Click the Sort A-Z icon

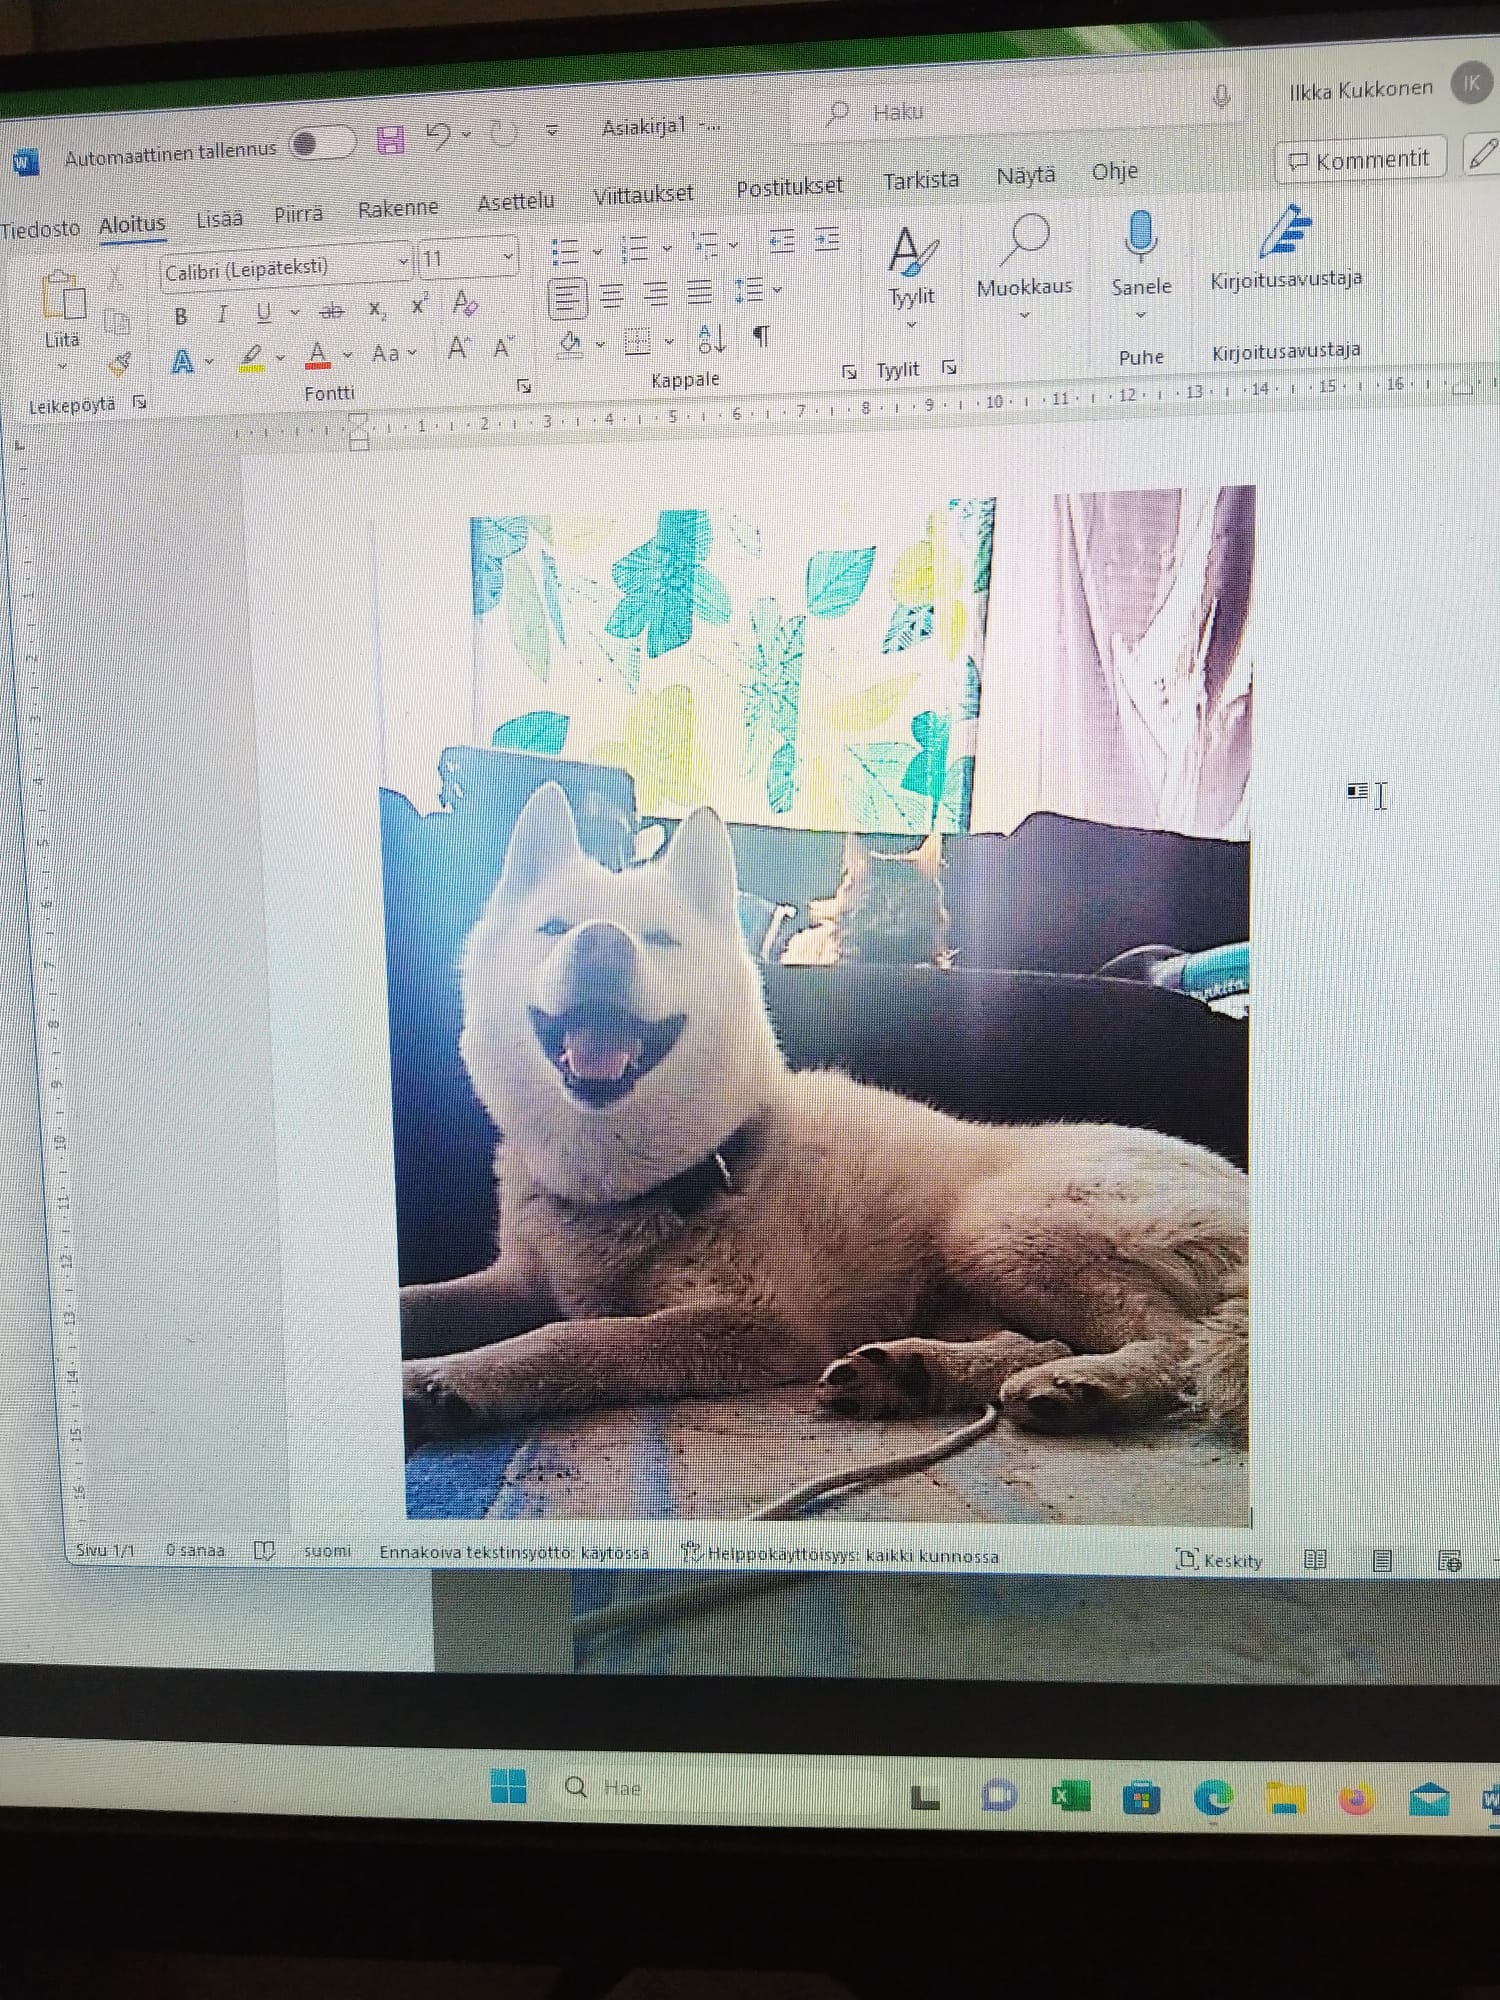coord(711,339)
